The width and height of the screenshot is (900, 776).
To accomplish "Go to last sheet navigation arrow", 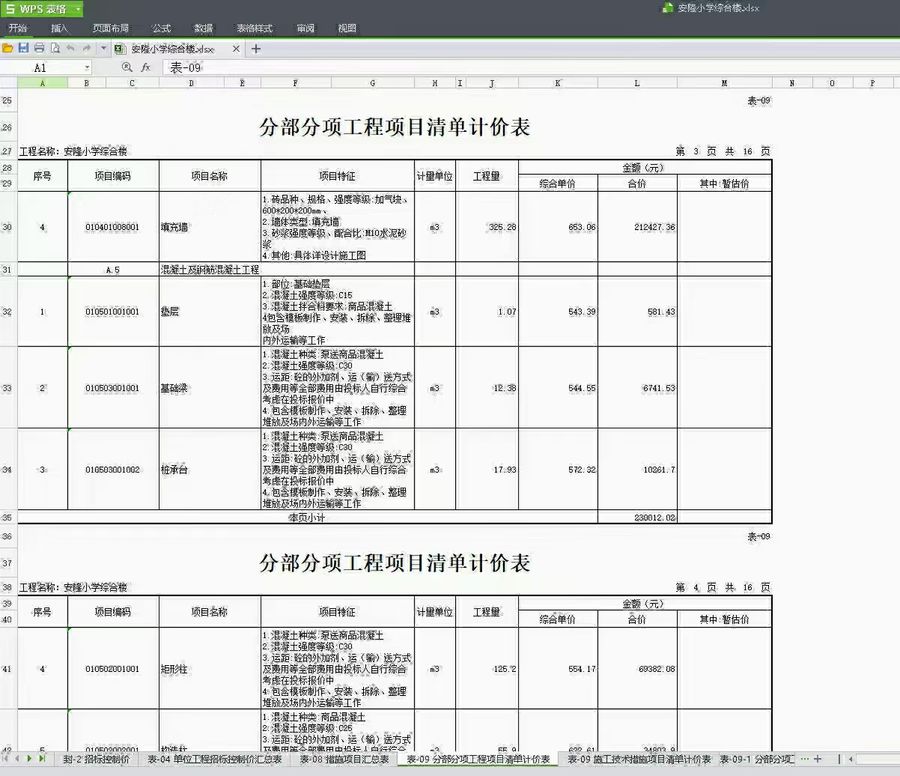I will 41,759.
